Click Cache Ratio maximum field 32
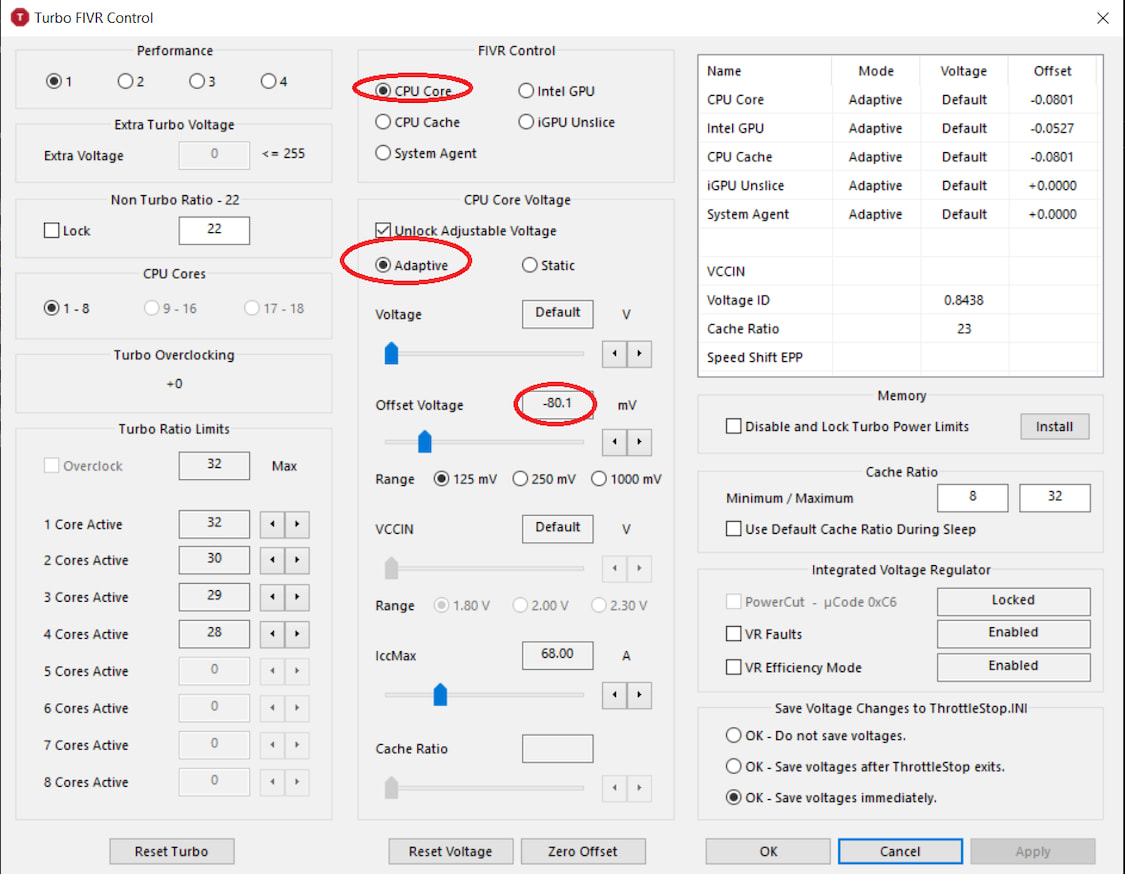Image resolution: width=1125 pixels, height=875 pixels. [x=1055, y=497]
